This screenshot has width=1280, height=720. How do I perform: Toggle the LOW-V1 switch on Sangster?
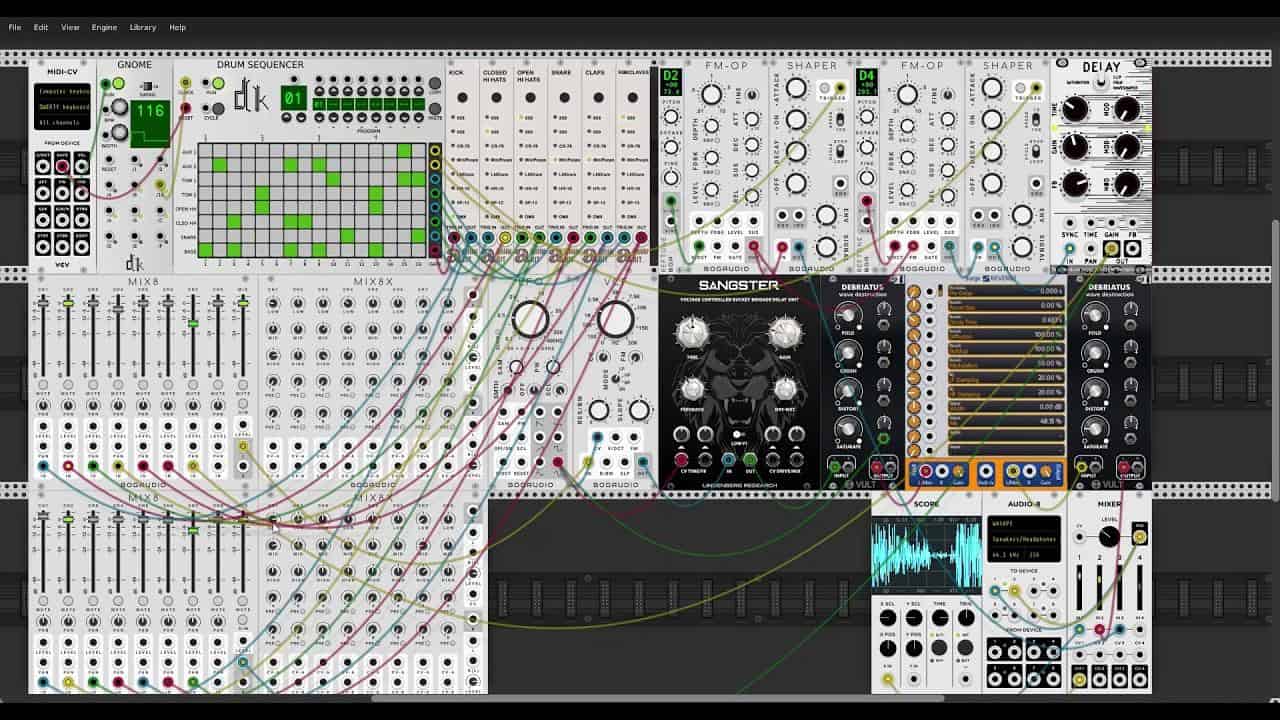(x=737, y=433)
